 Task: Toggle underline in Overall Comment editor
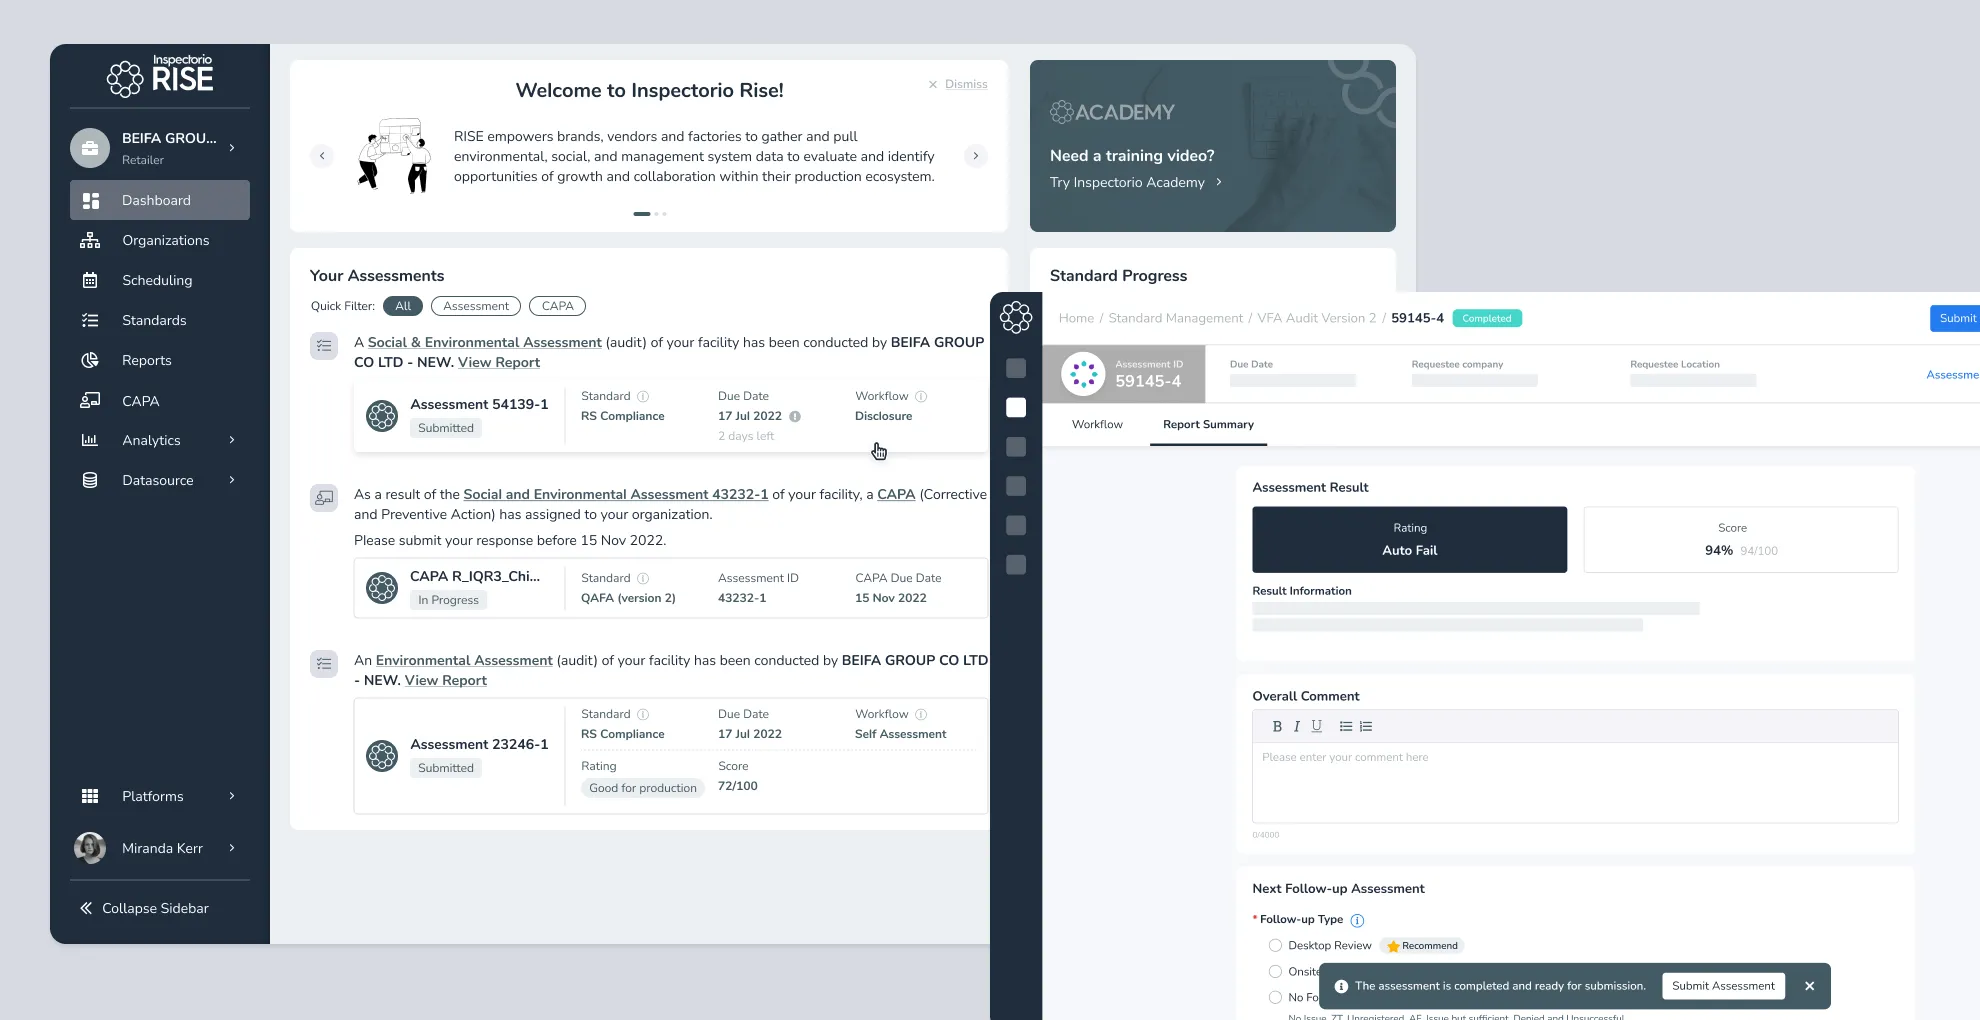point(1316,727)
